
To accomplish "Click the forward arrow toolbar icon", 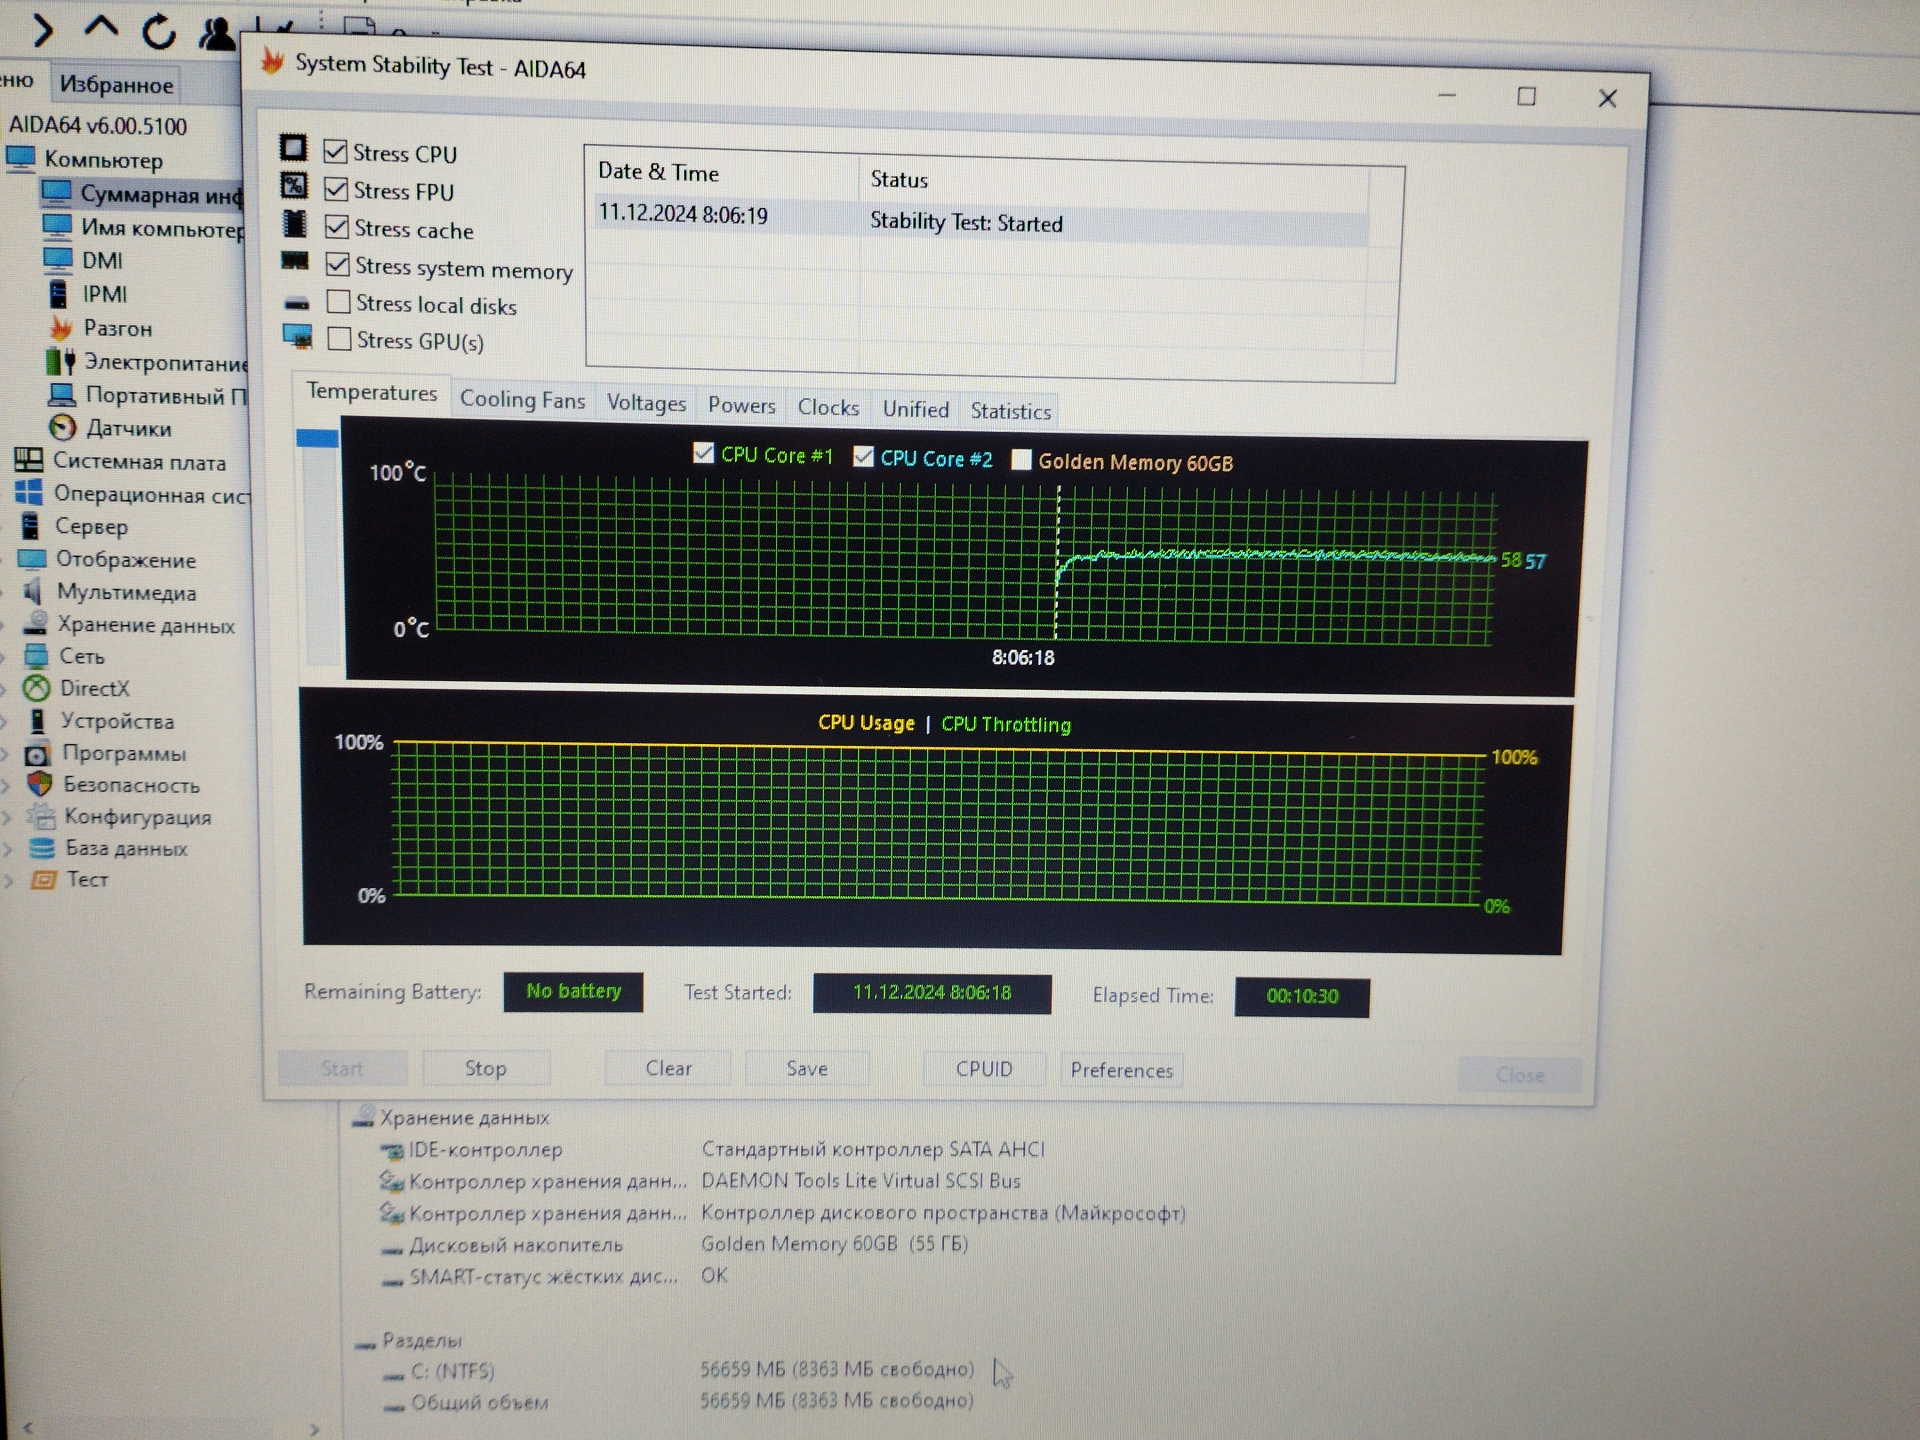I will coord(41,30).
